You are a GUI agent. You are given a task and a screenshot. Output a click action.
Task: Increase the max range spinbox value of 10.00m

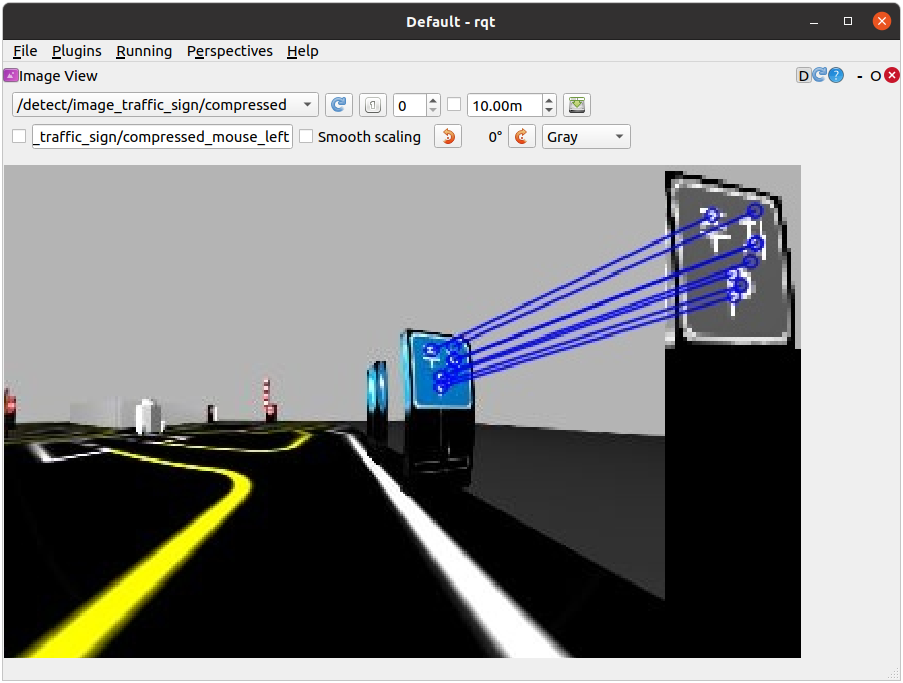point(549,100)
